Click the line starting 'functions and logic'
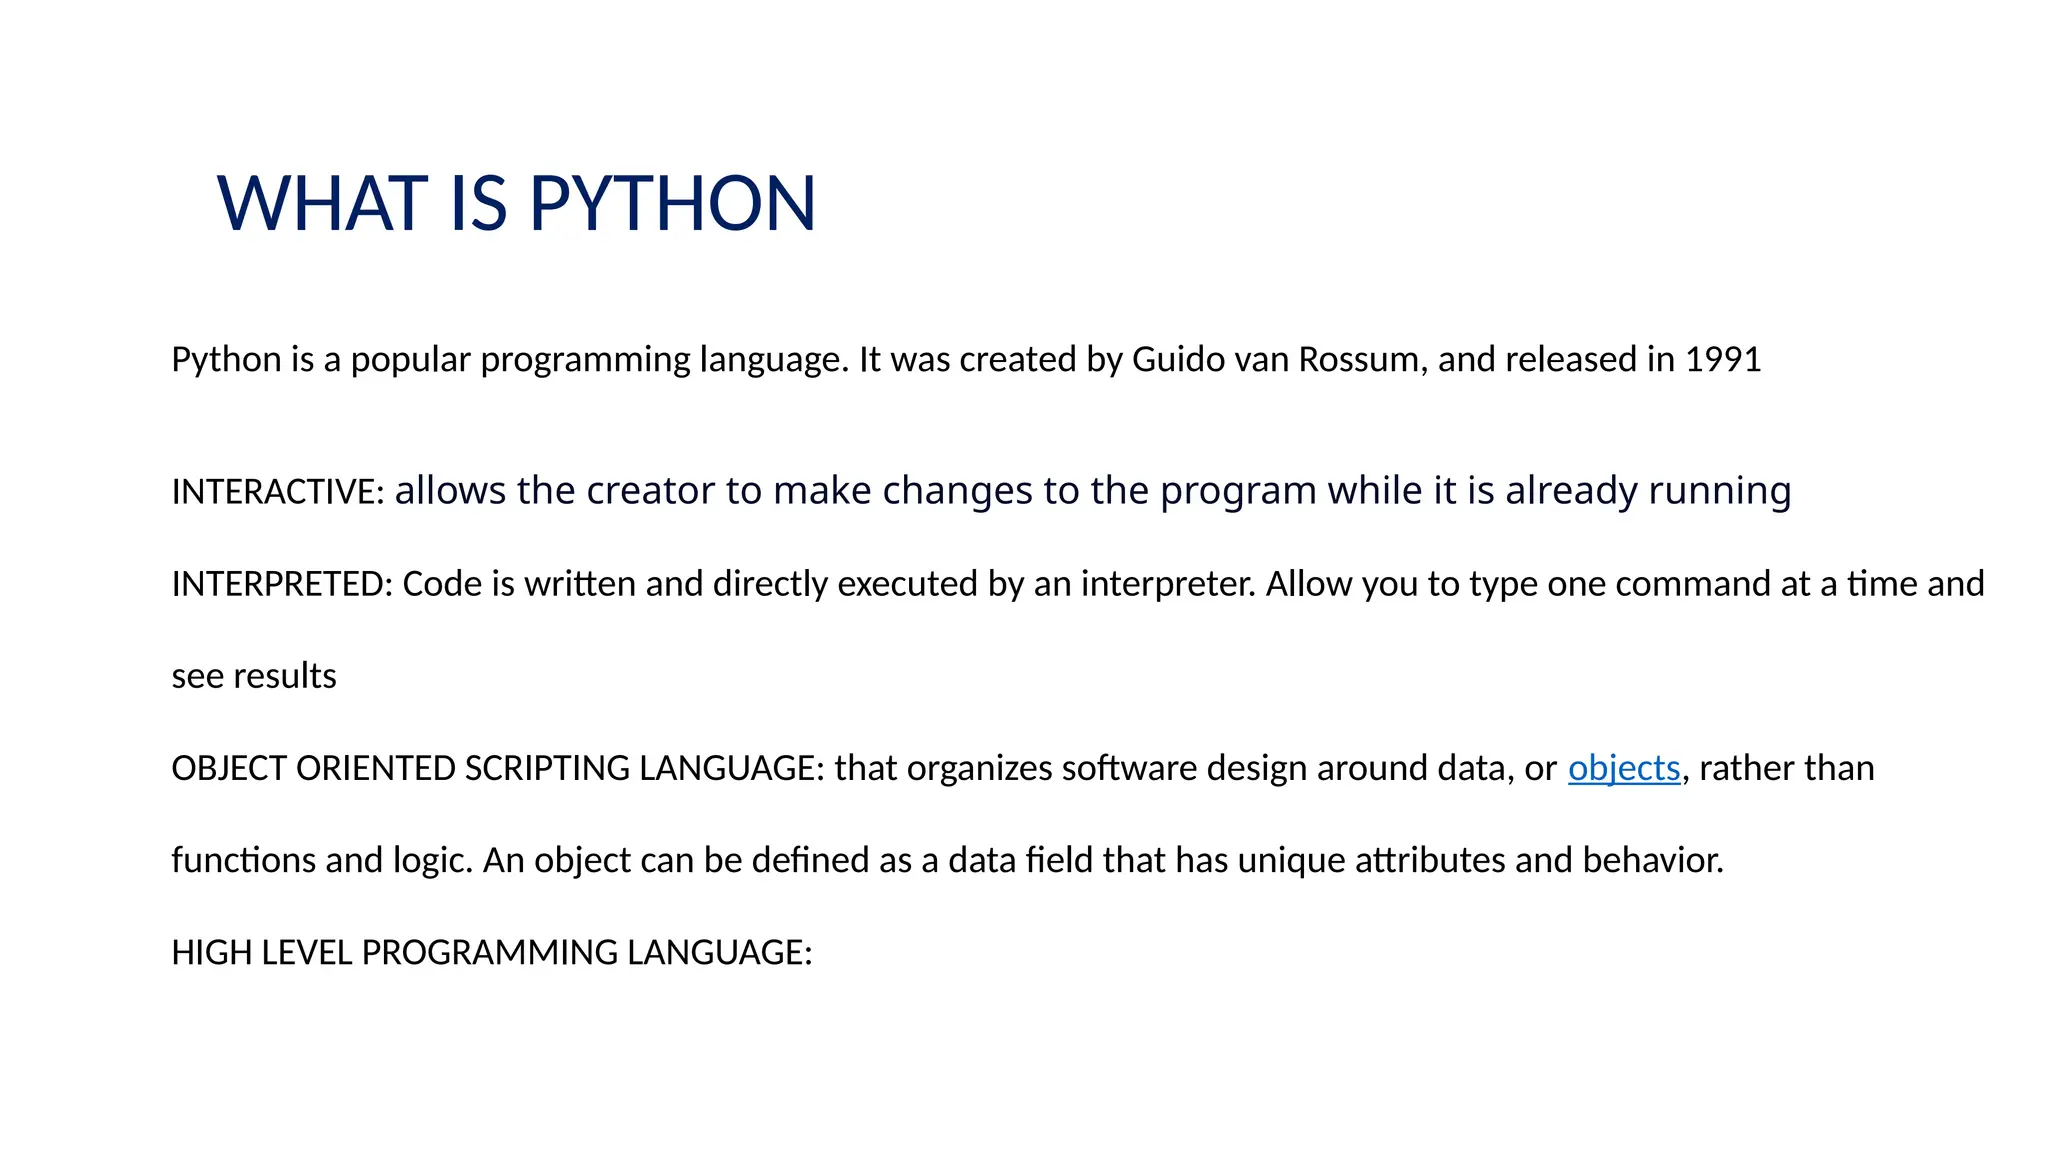The width and height of the screenshot is (2048, 1152). point(948,860)
